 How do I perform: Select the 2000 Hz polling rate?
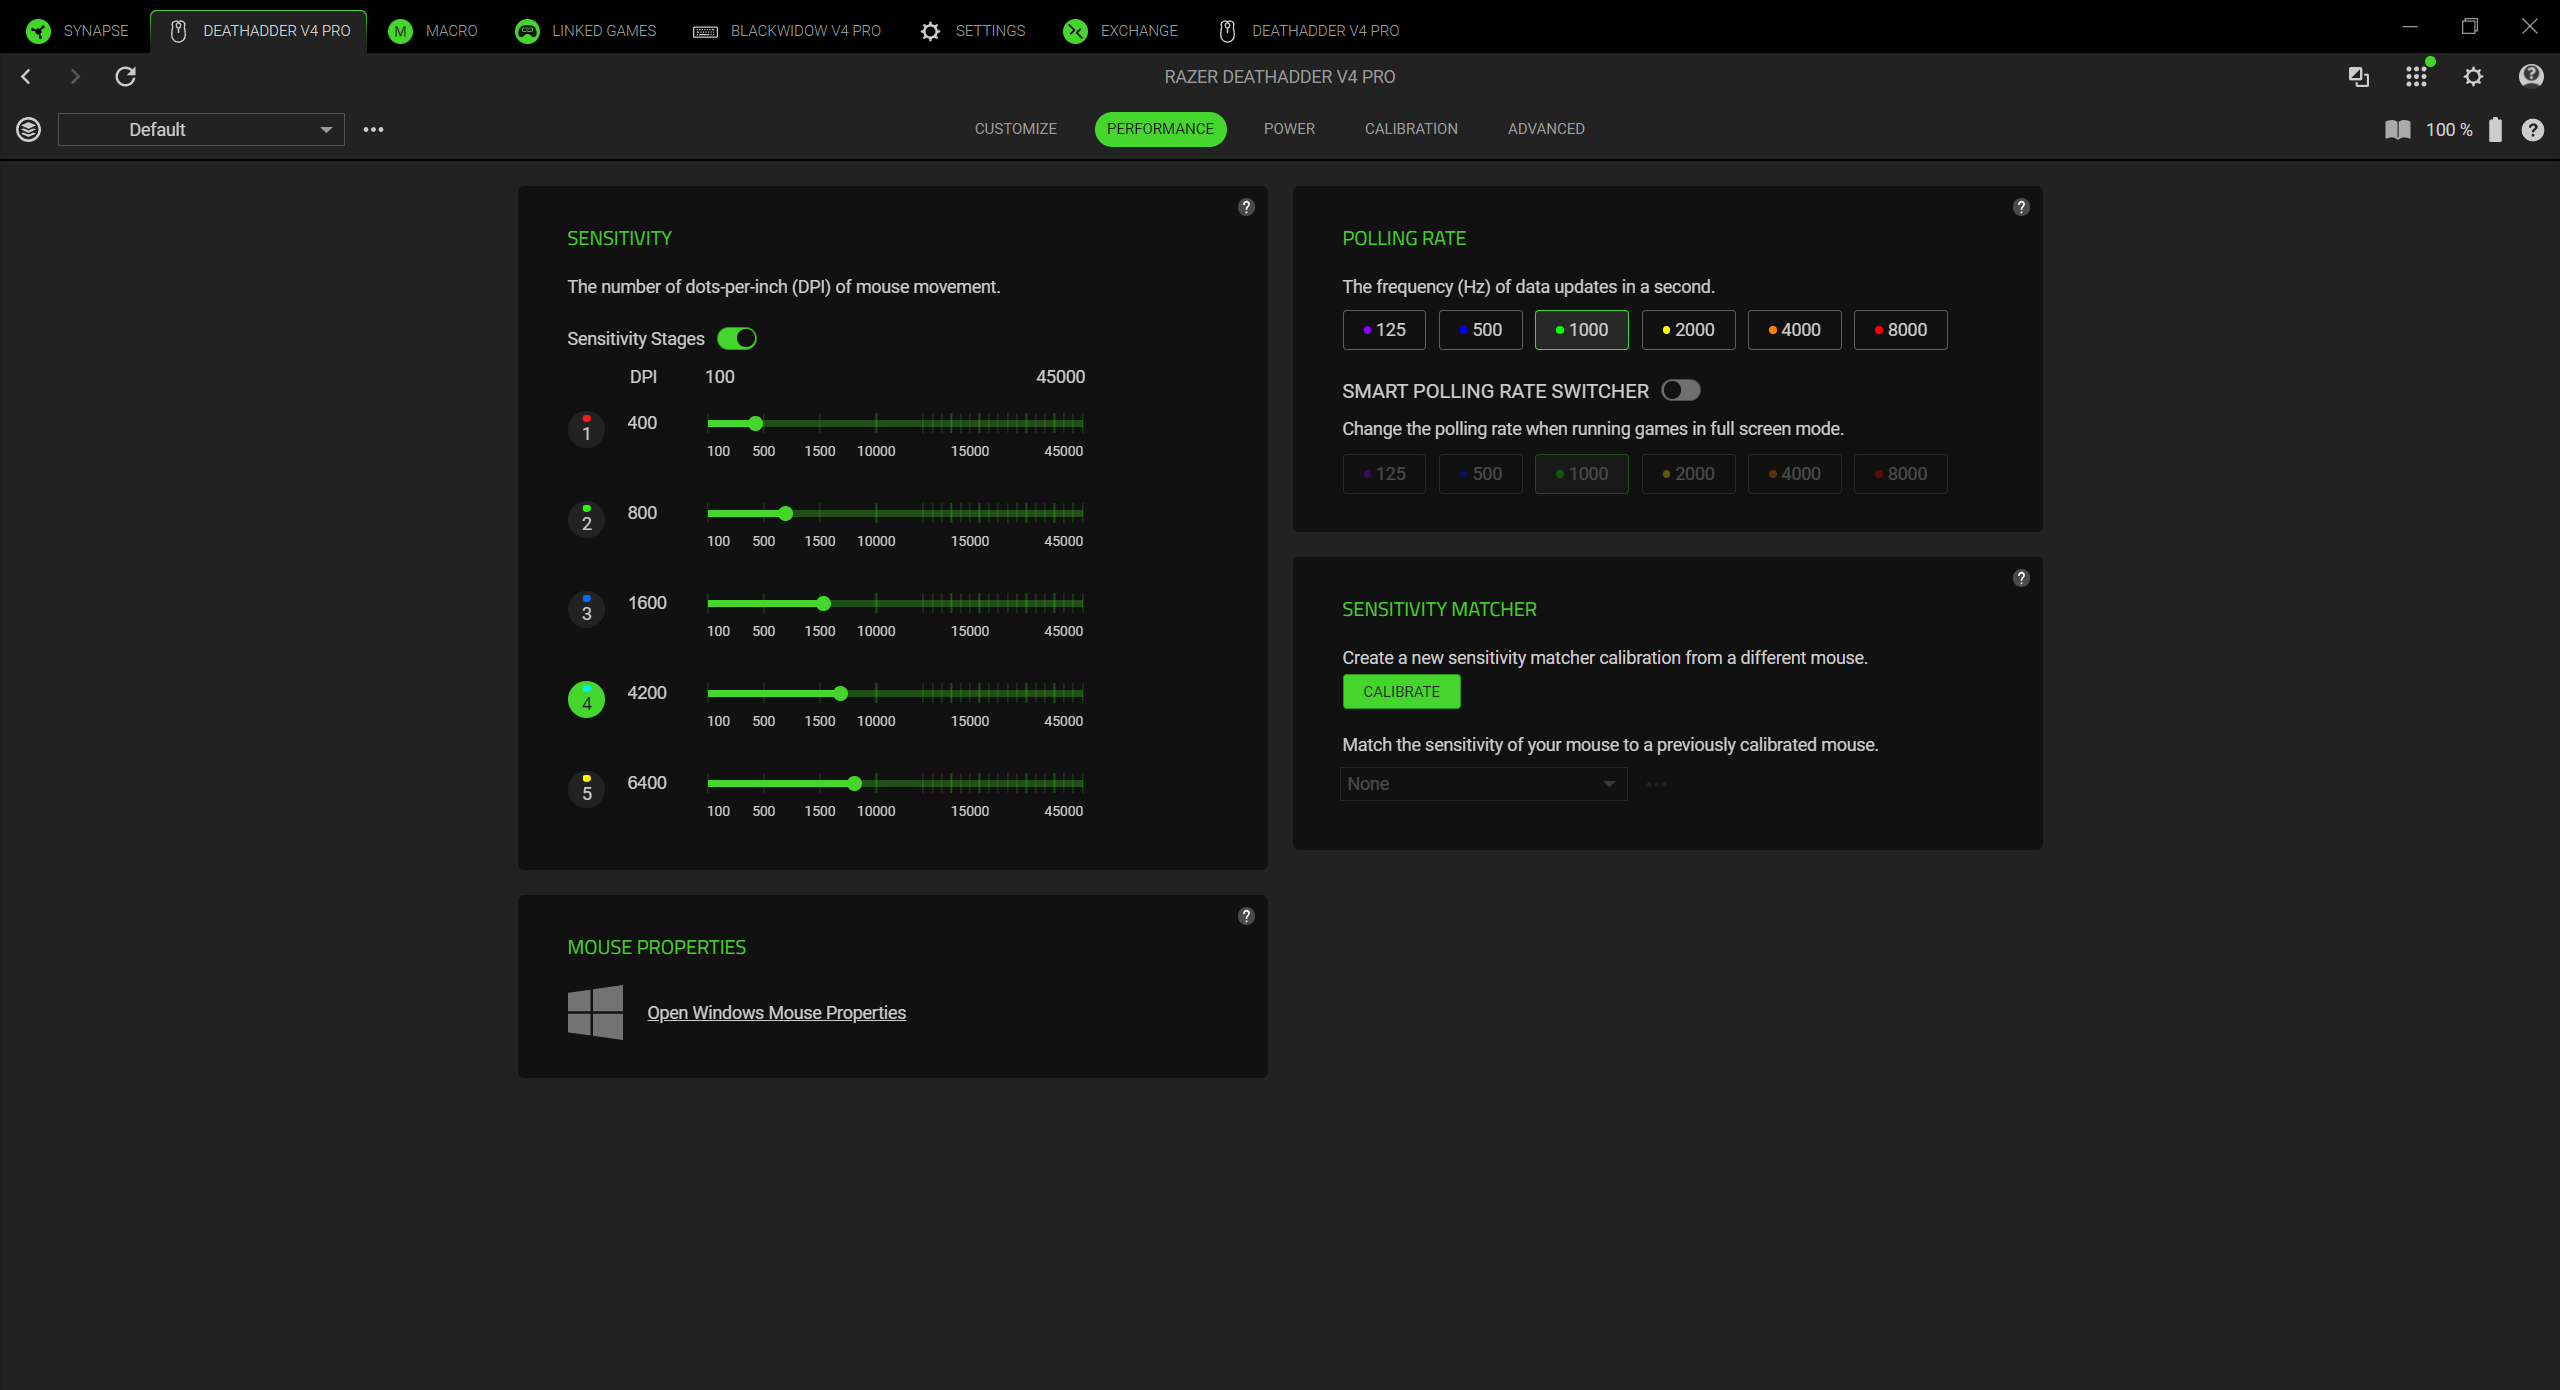[1688, 330]
